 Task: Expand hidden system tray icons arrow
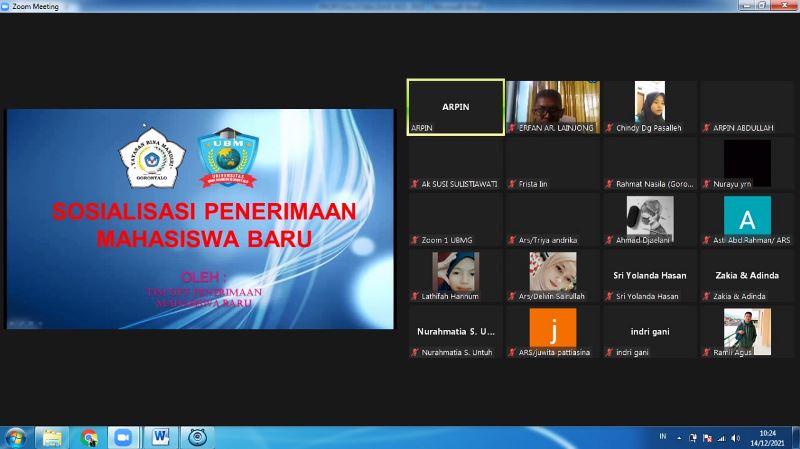click(x=679, y=438)
